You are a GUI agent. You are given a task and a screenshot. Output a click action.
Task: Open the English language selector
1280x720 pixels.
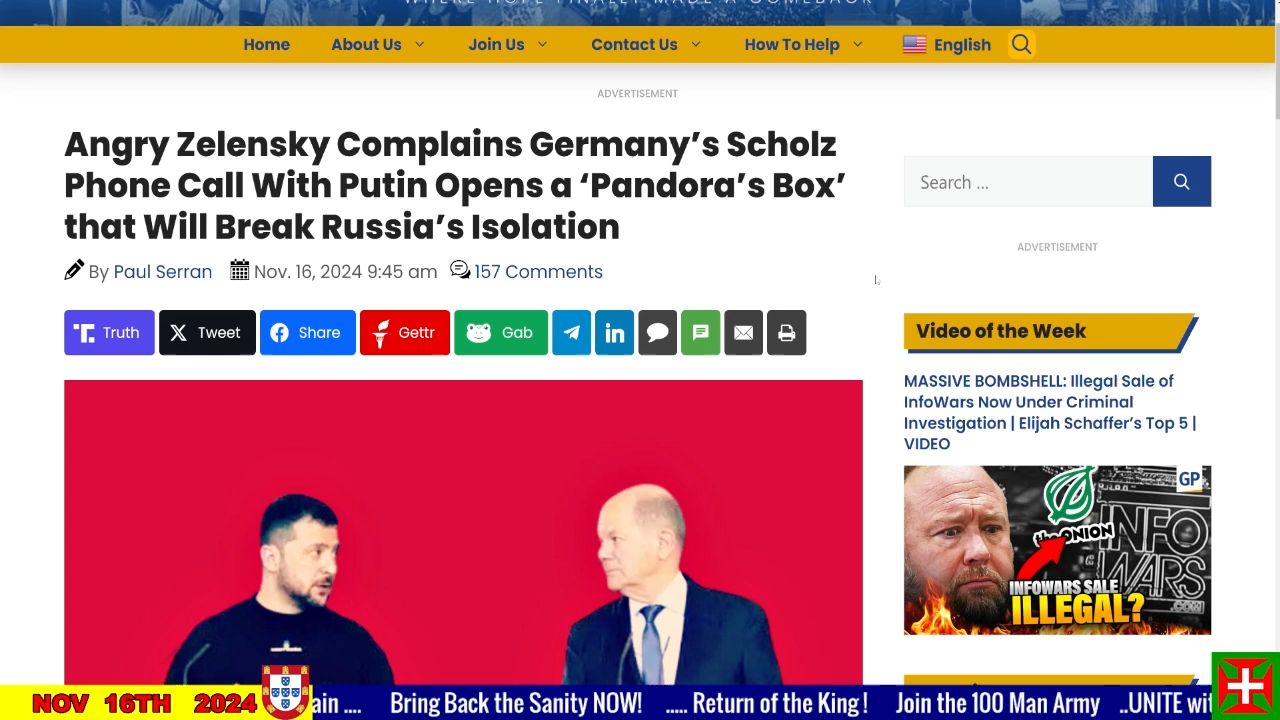(947, 44)
